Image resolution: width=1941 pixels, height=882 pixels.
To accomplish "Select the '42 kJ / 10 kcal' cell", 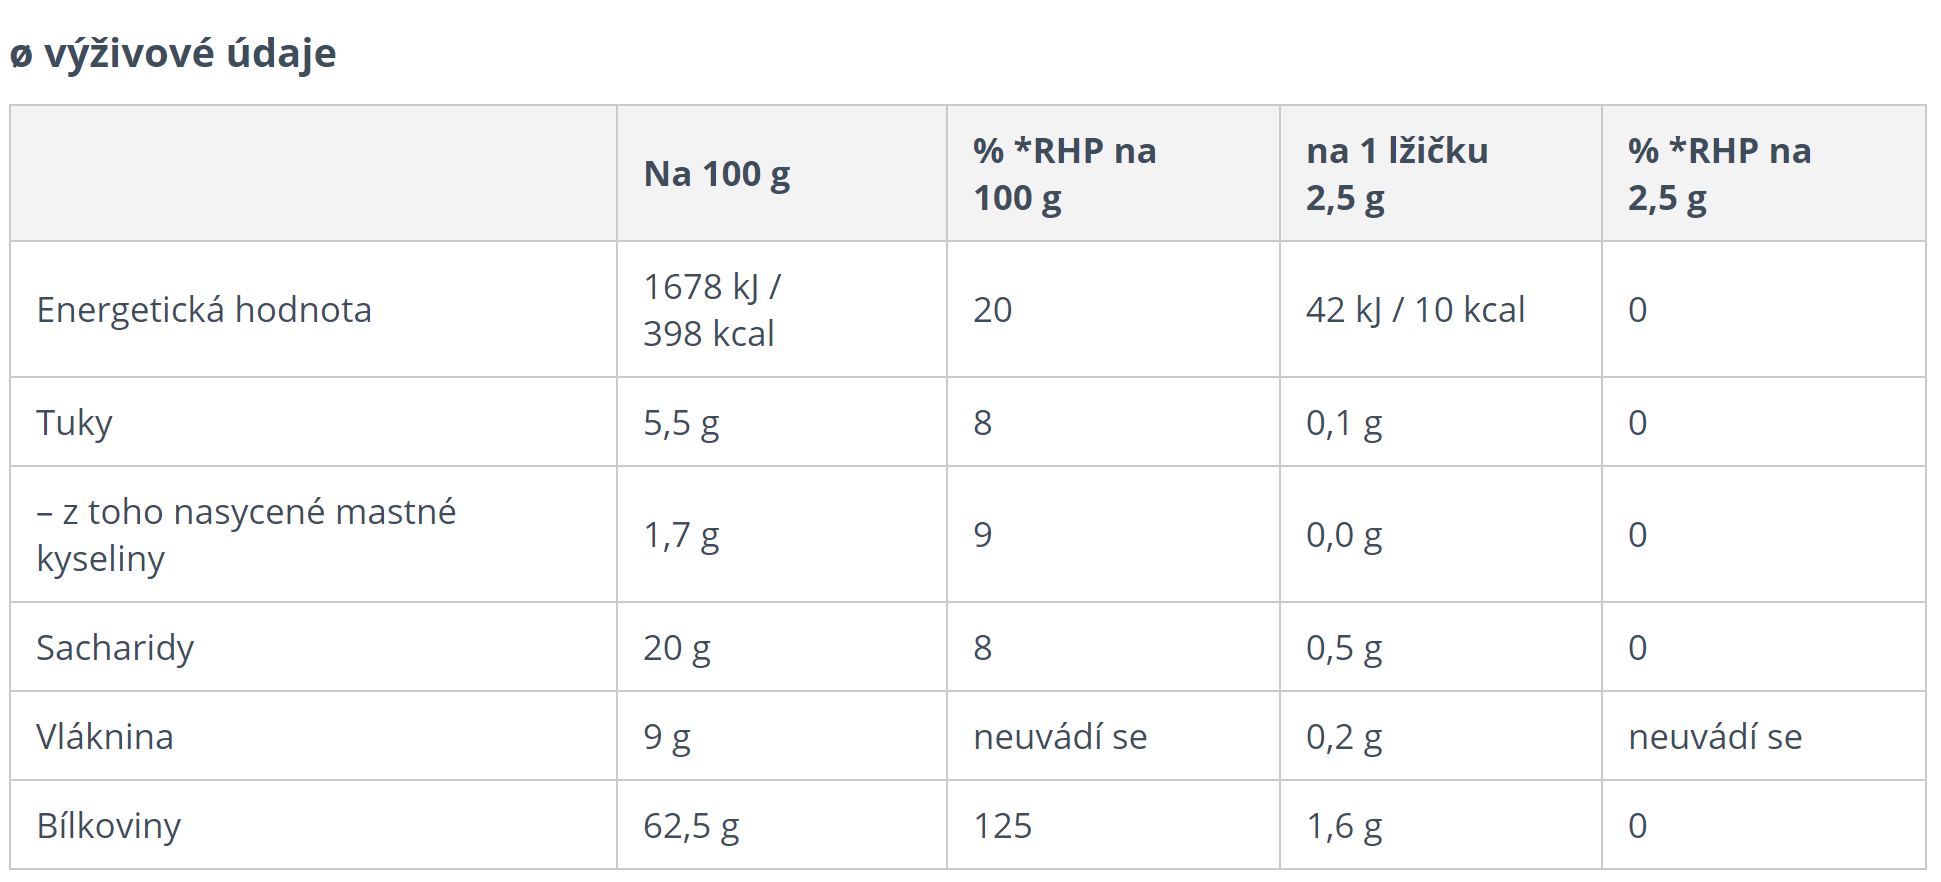I will click(x=1415, y=310).
